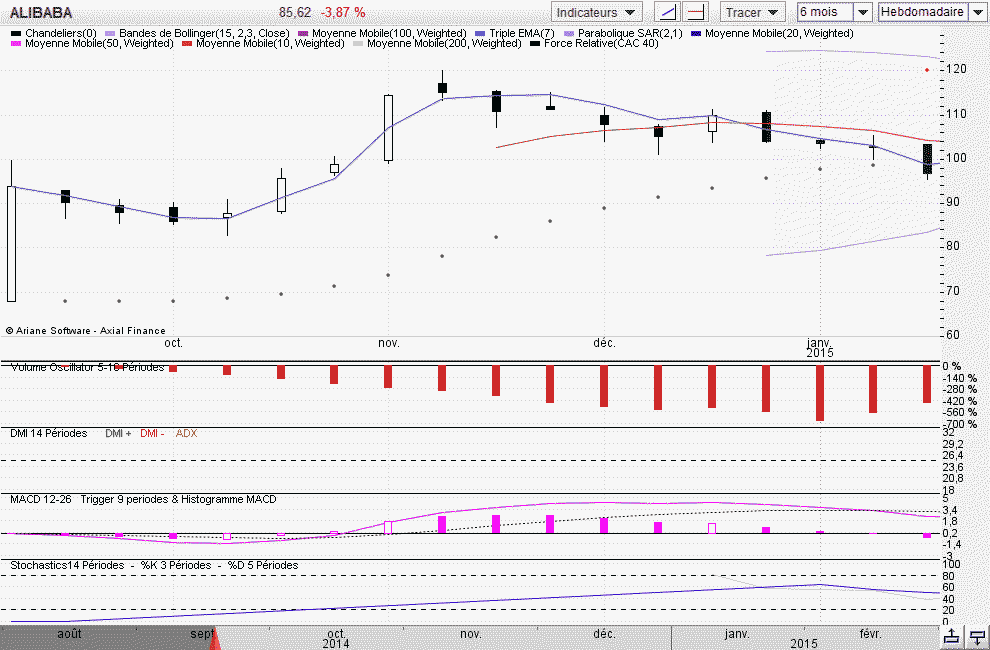Click the Moyenne Mobile(100, Weighted) legend swatch

coord(302,33)
